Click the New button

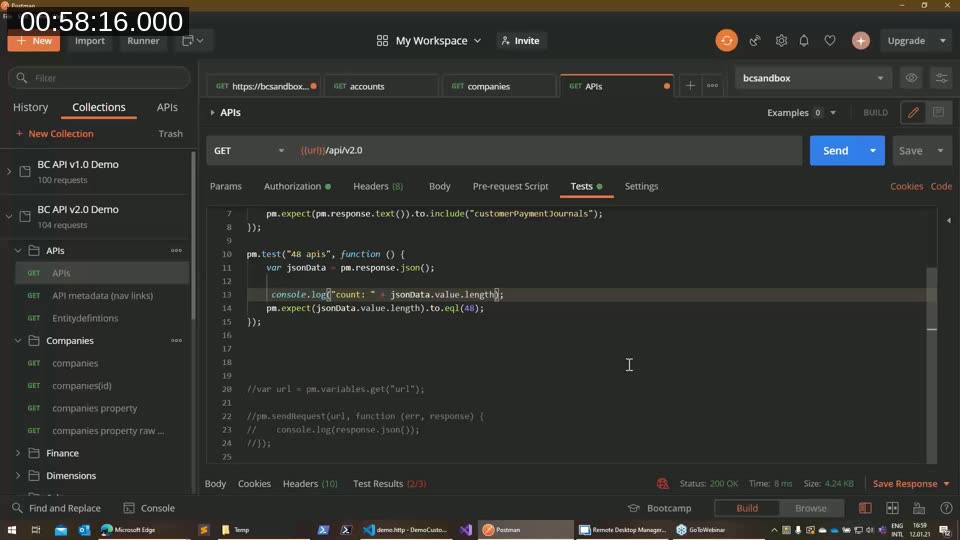point(34,40)
